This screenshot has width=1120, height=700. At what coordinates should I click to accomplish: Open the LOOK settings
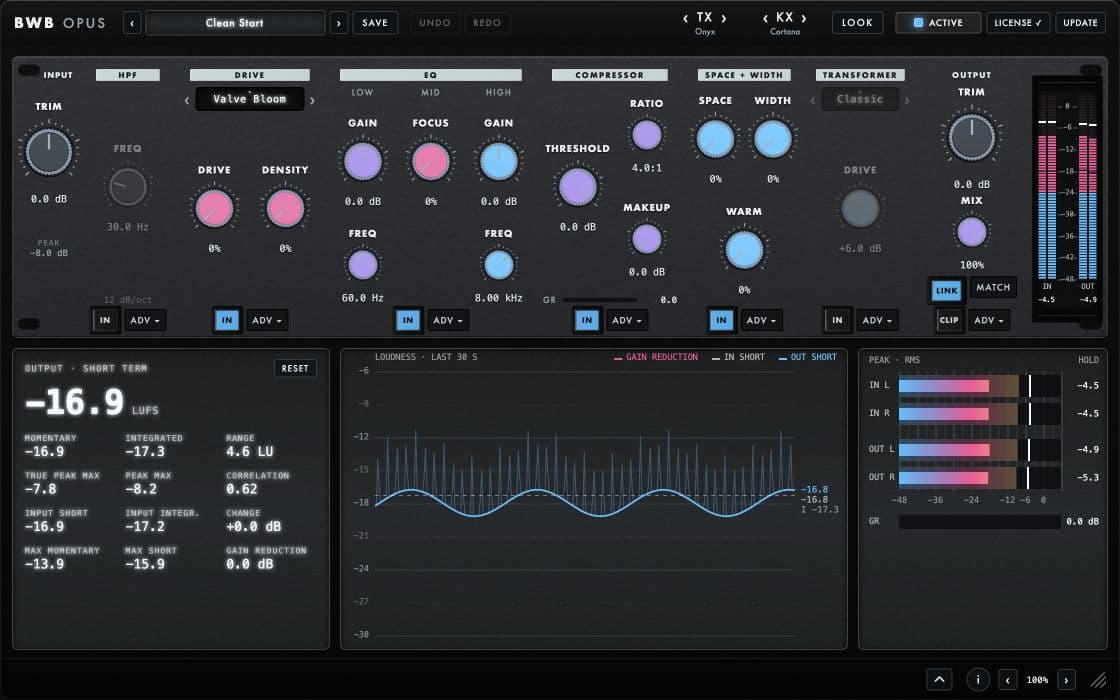tap(857, 23)
